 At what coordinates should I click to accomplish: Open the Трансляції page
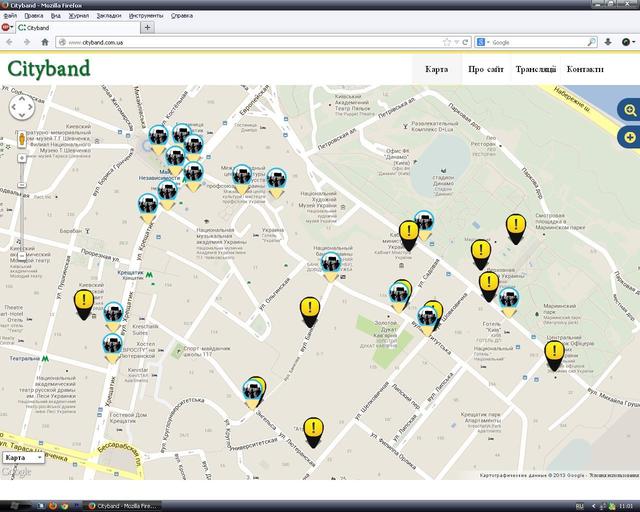click(536, 69)
